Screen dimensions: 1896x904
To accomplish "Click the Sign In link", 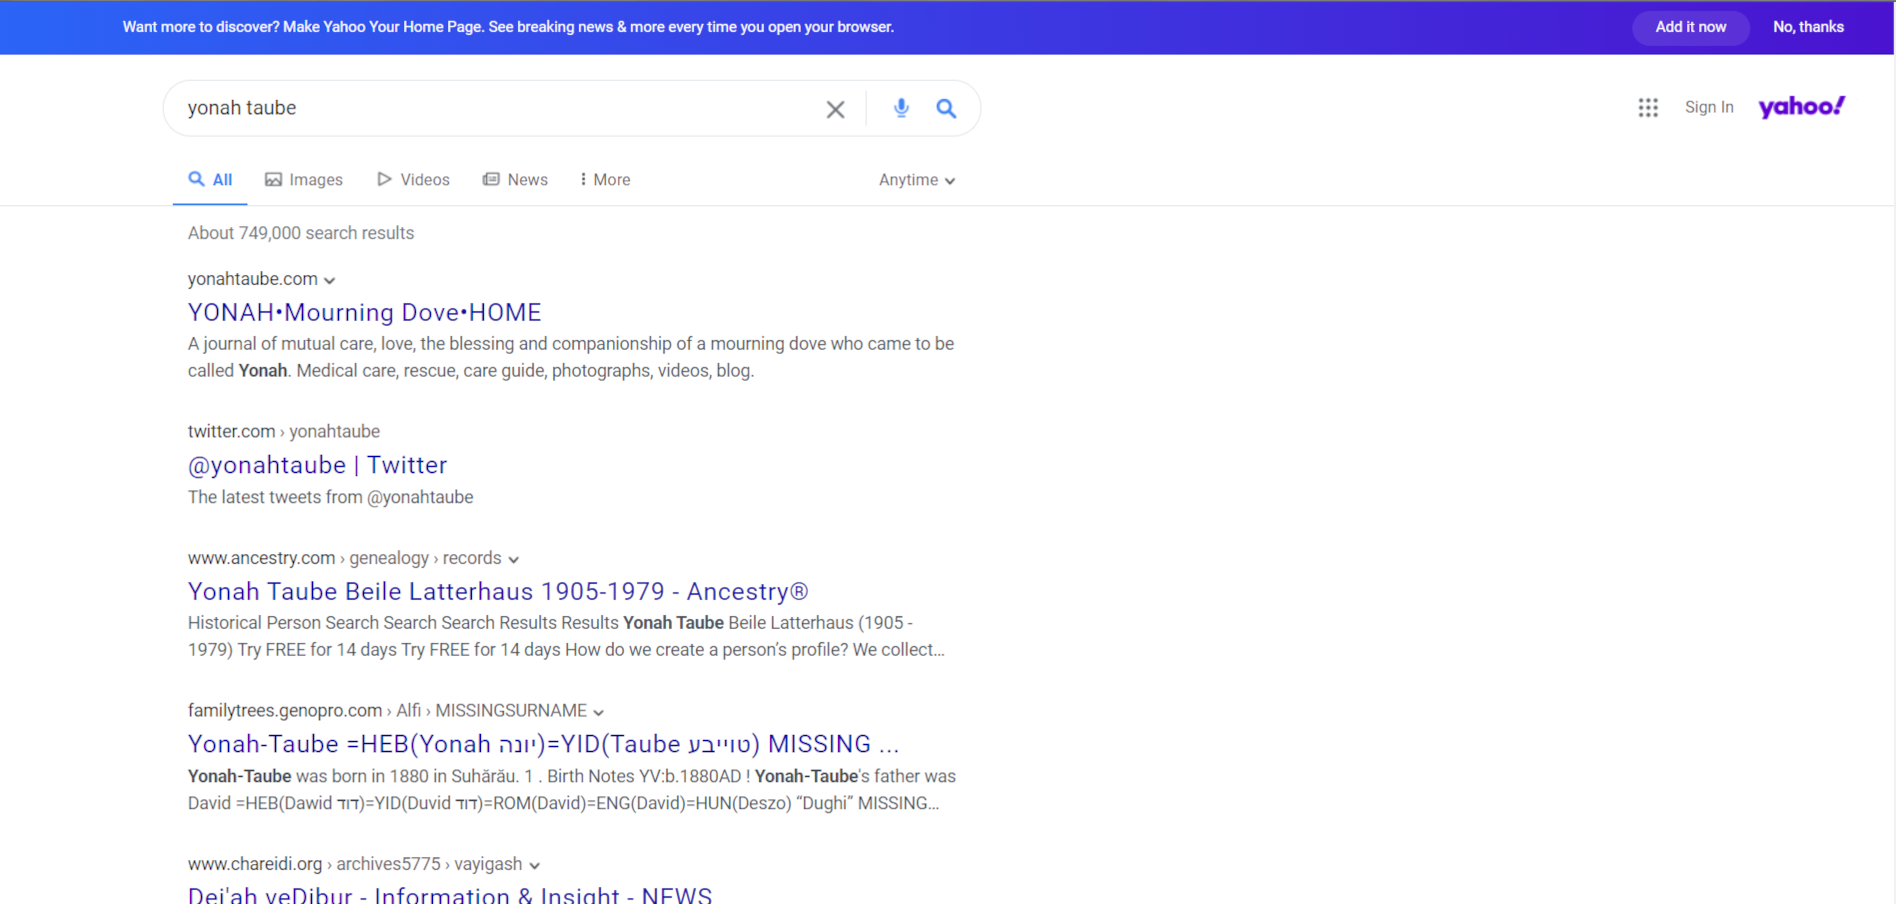I will [1709, 107].
